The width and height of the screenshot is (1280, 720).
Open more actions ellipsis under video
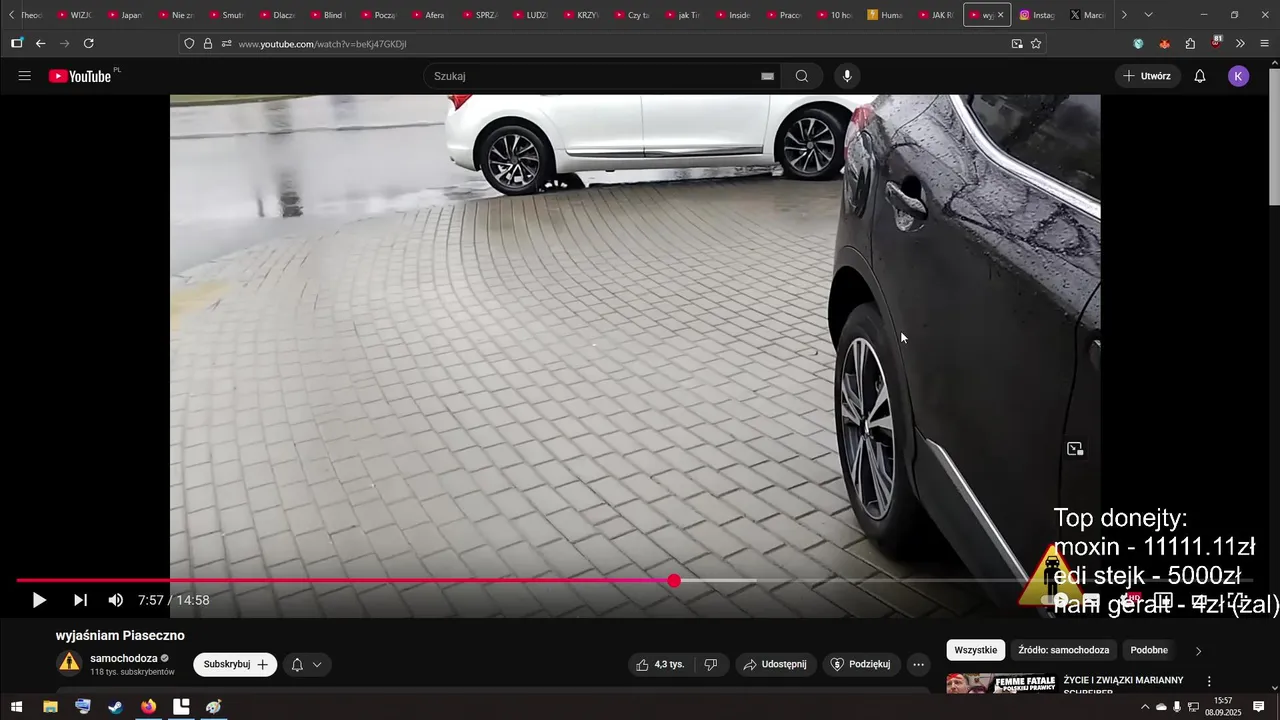point(918,664)
